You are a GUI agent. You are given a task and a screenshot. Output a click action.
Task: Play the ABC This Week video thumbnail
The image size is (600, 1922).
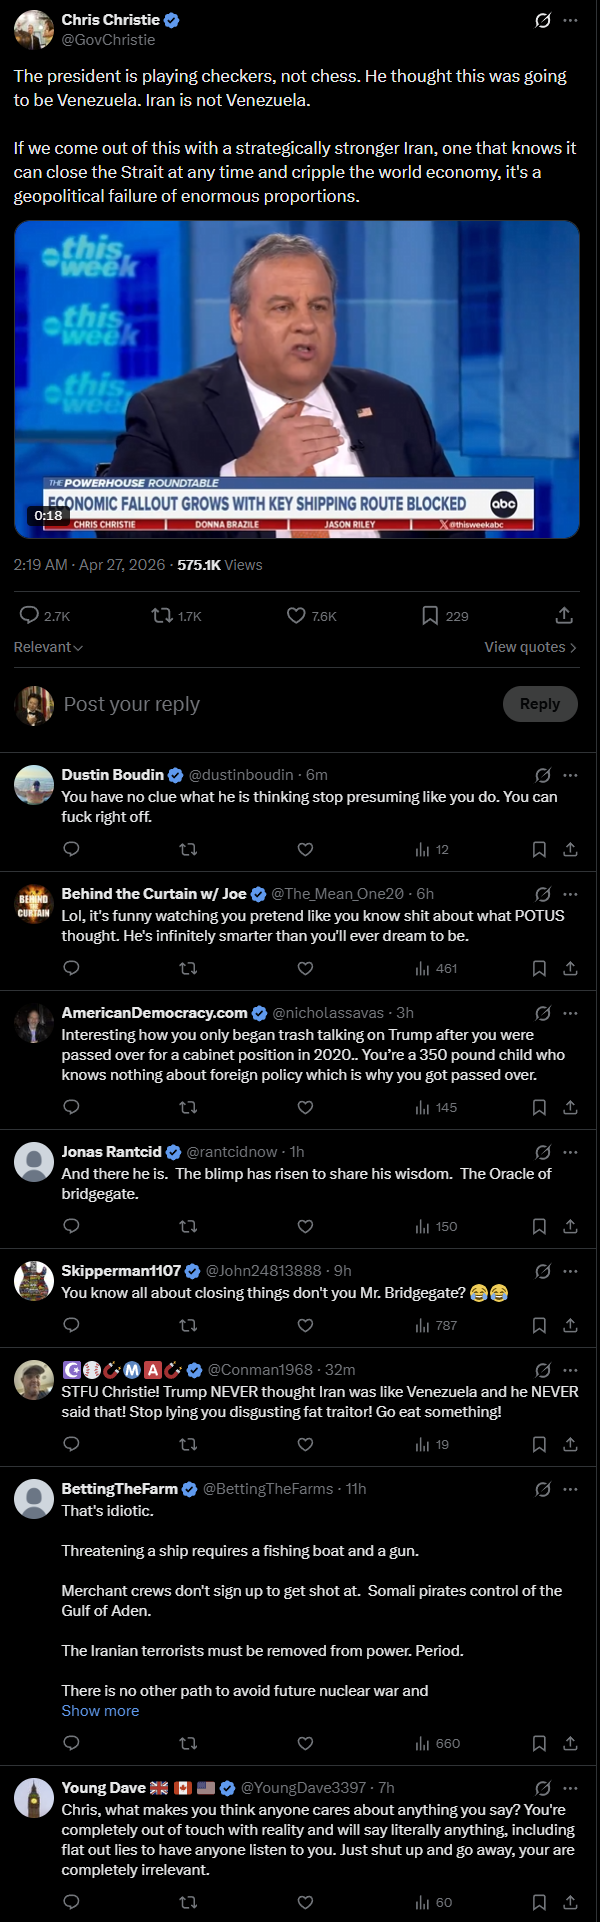click(x=297, y=379)
